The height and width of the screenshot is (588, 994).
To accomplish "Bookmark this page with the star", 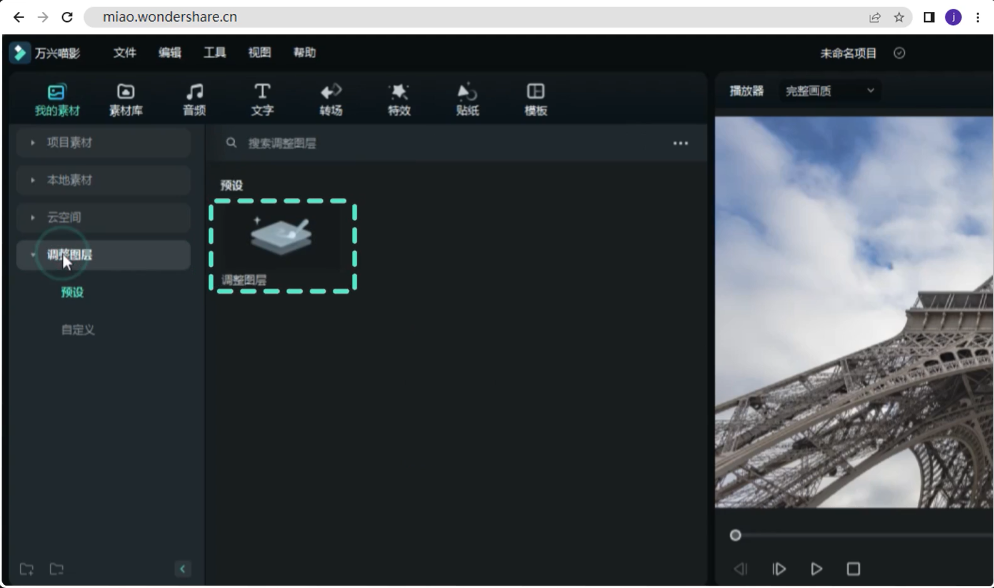I will click(x=899, y=17).
